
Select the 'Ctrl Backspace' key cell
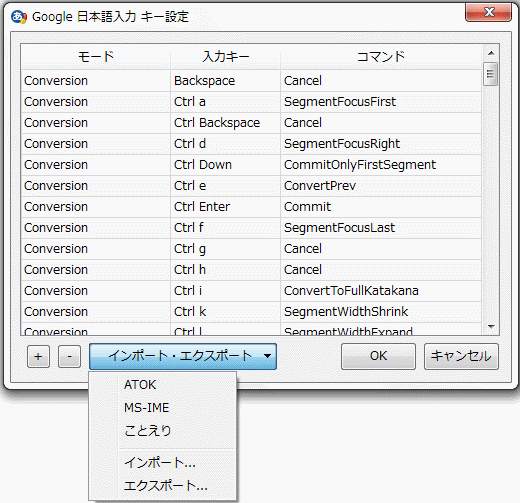point(226,123)
